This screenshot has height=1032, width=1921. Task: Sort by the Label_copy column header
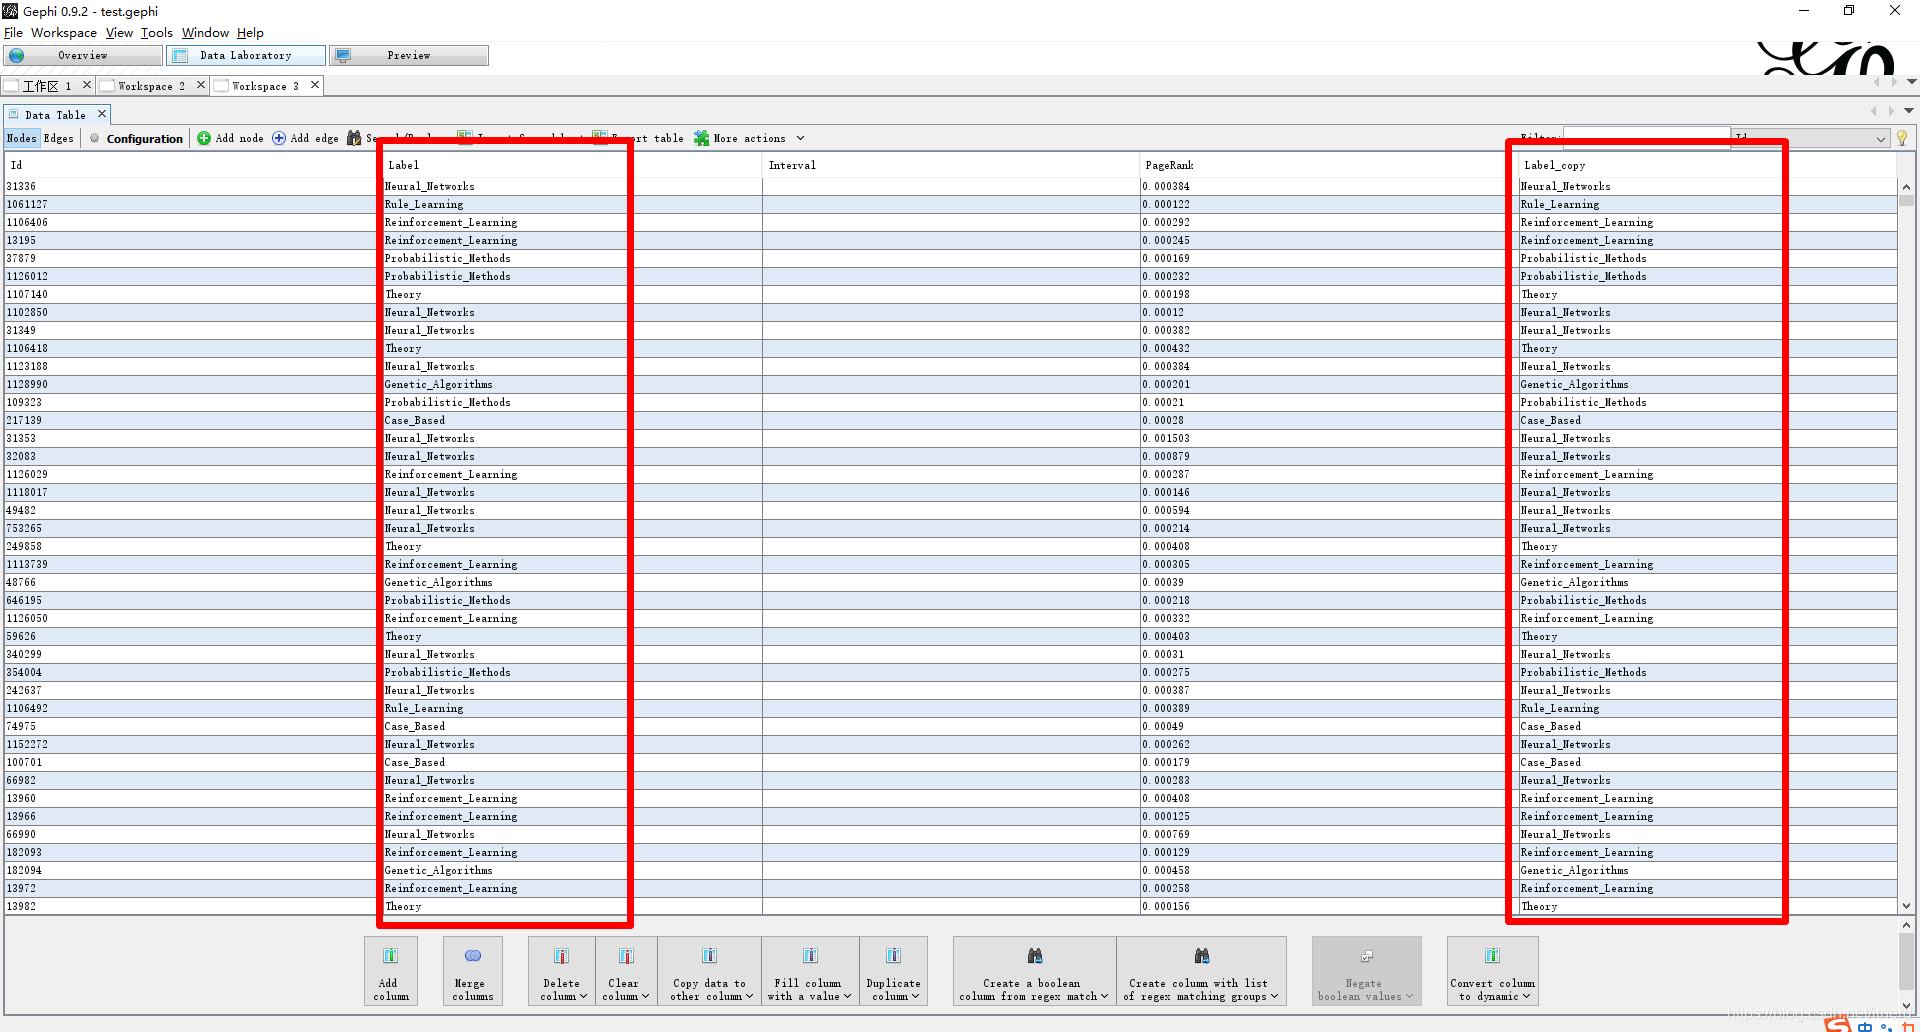click(x=1707, y=165)
